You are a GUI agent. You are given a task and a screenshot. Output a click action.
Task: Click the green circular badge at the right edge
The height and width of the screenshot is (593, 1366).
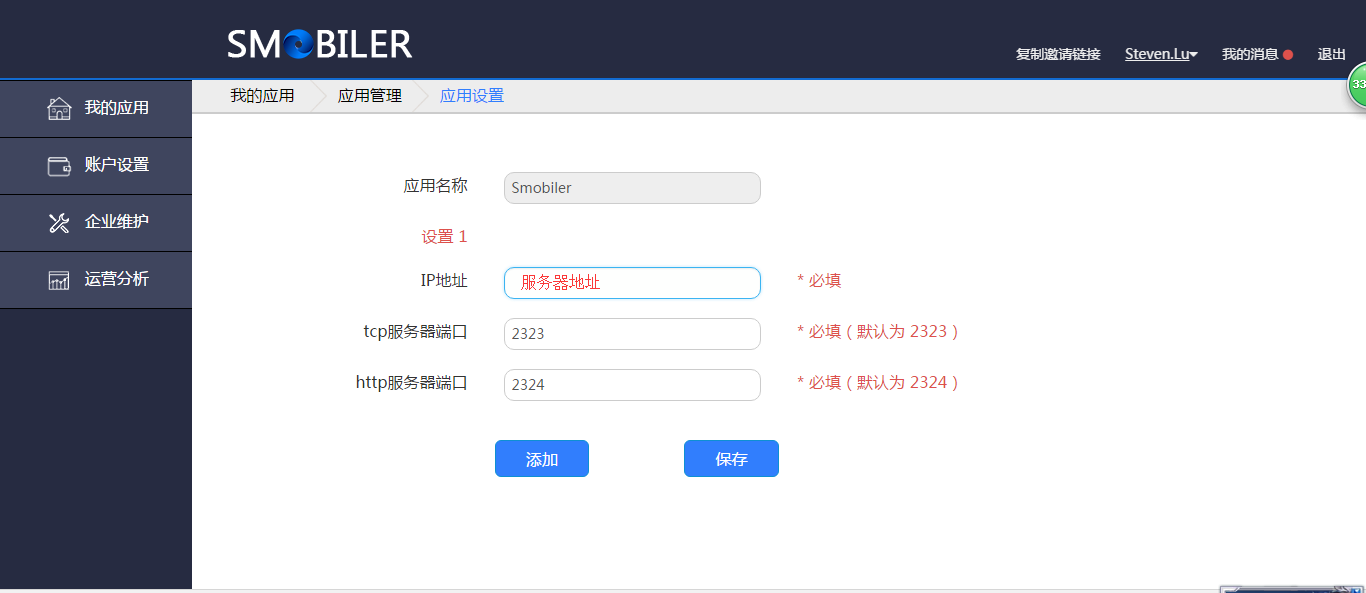click(1358, 85)
